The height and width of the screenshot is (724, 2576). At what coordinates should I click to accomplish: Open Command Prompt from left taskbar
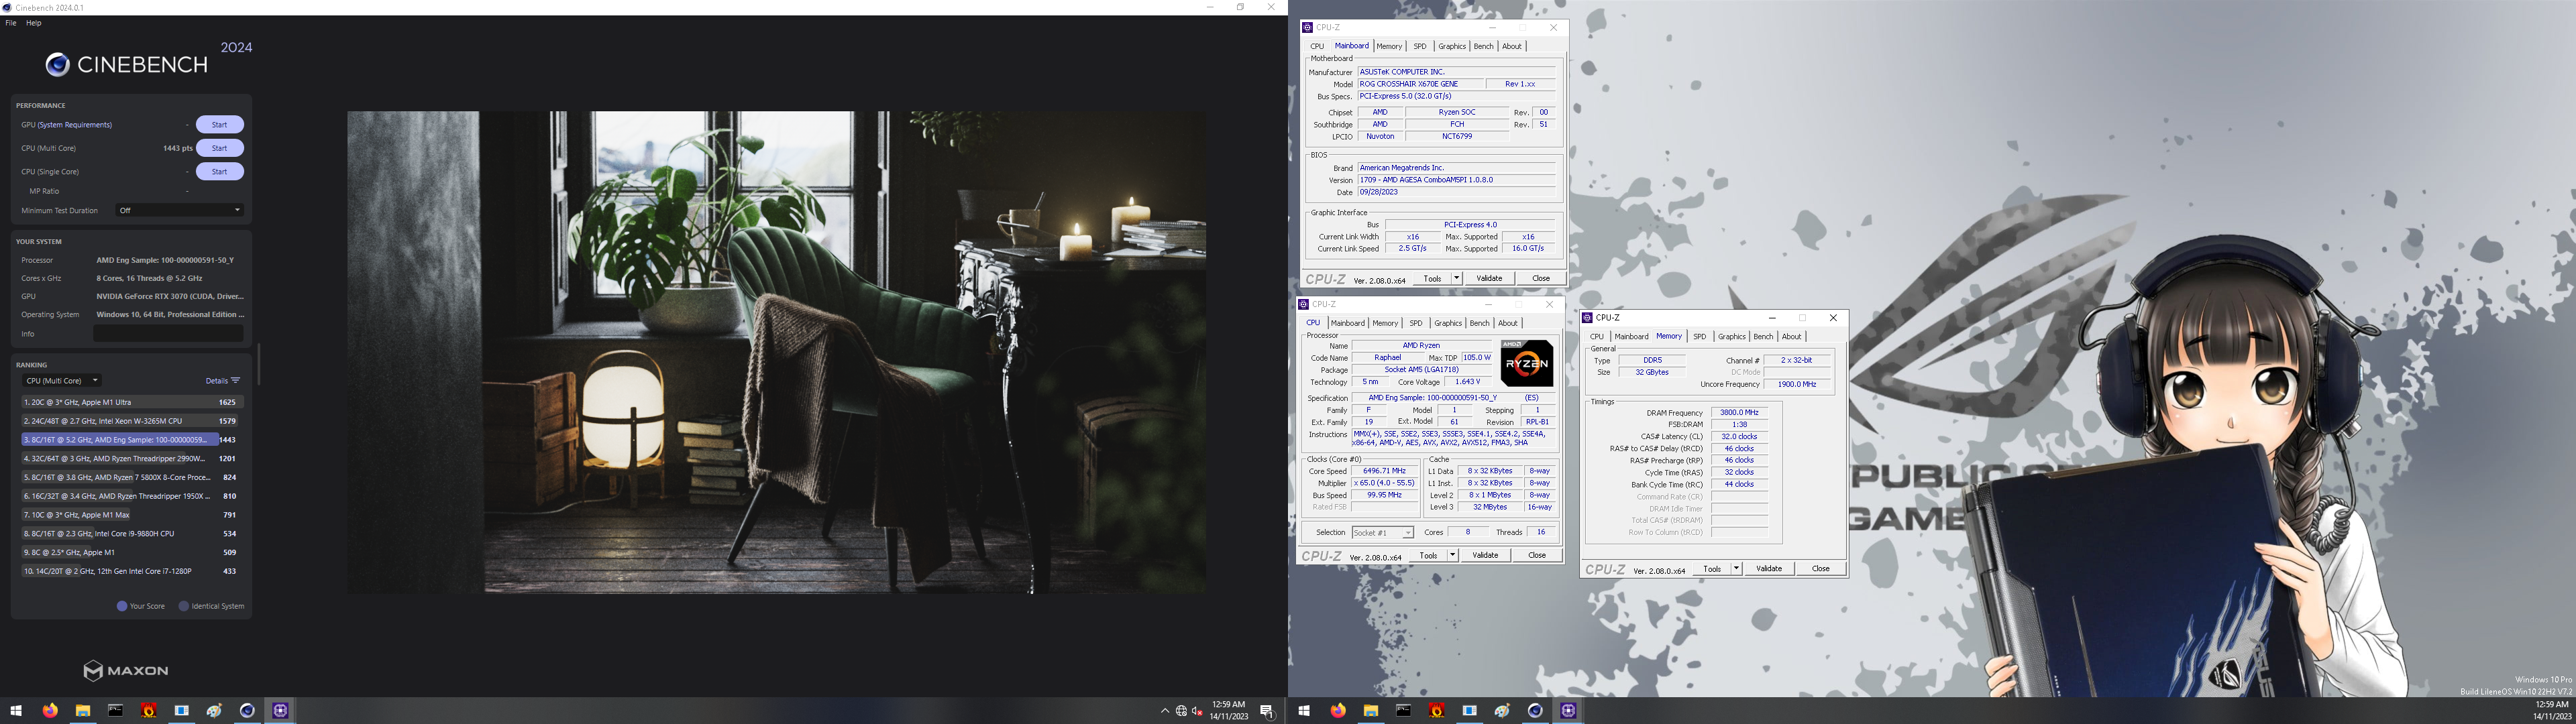pos(116,711)
